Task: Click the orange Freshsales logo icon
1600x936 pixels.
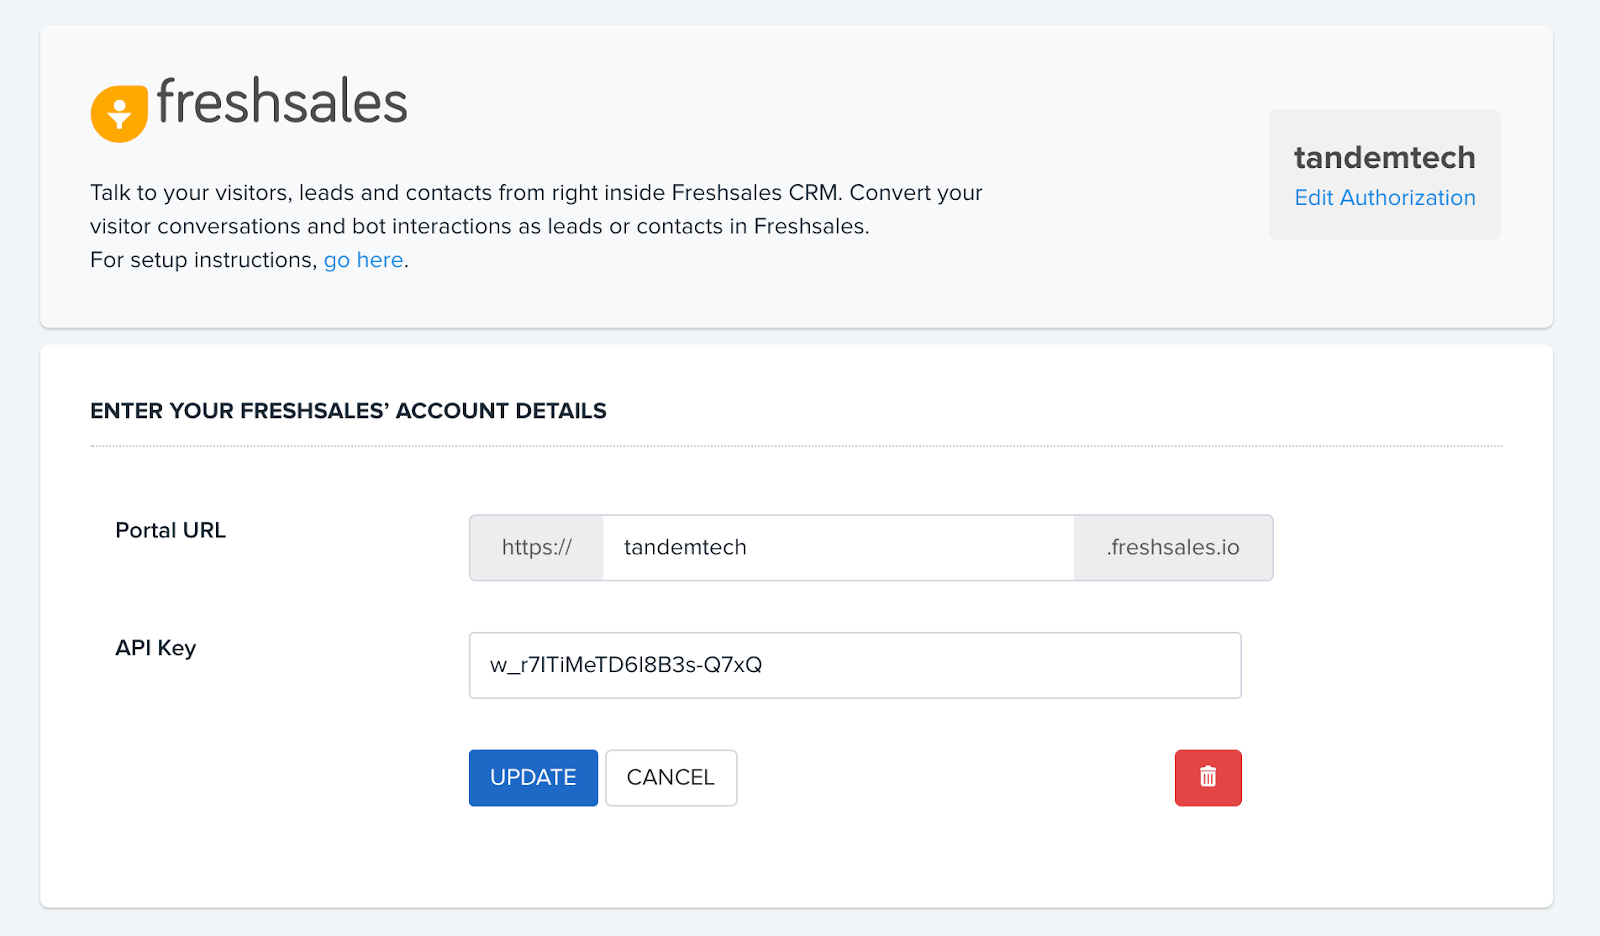Action: (119, 113)
